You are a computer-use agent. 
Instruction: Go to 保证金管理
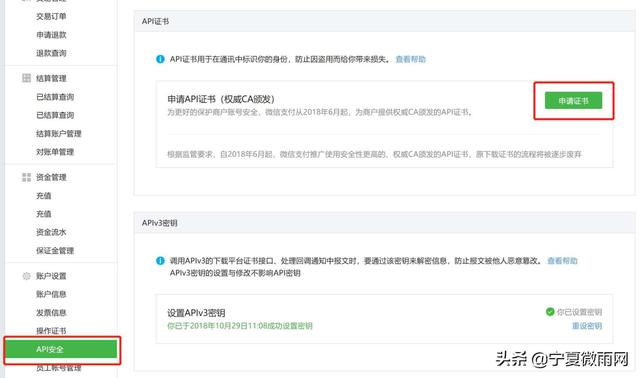(x=55, y=251)
